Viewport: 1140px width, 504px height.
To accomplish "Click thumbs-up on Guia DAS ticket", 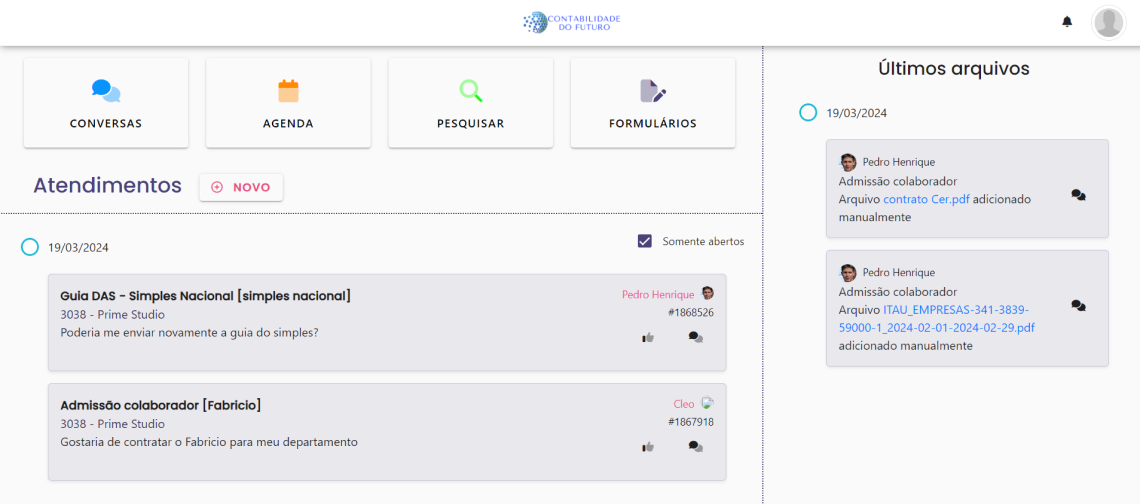I will pos(647,338).
